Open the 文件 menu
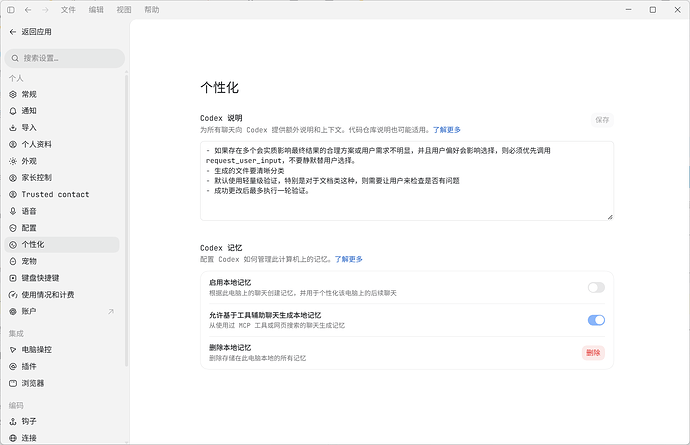This screenshot has width=690, height=445. pos(68,10)
